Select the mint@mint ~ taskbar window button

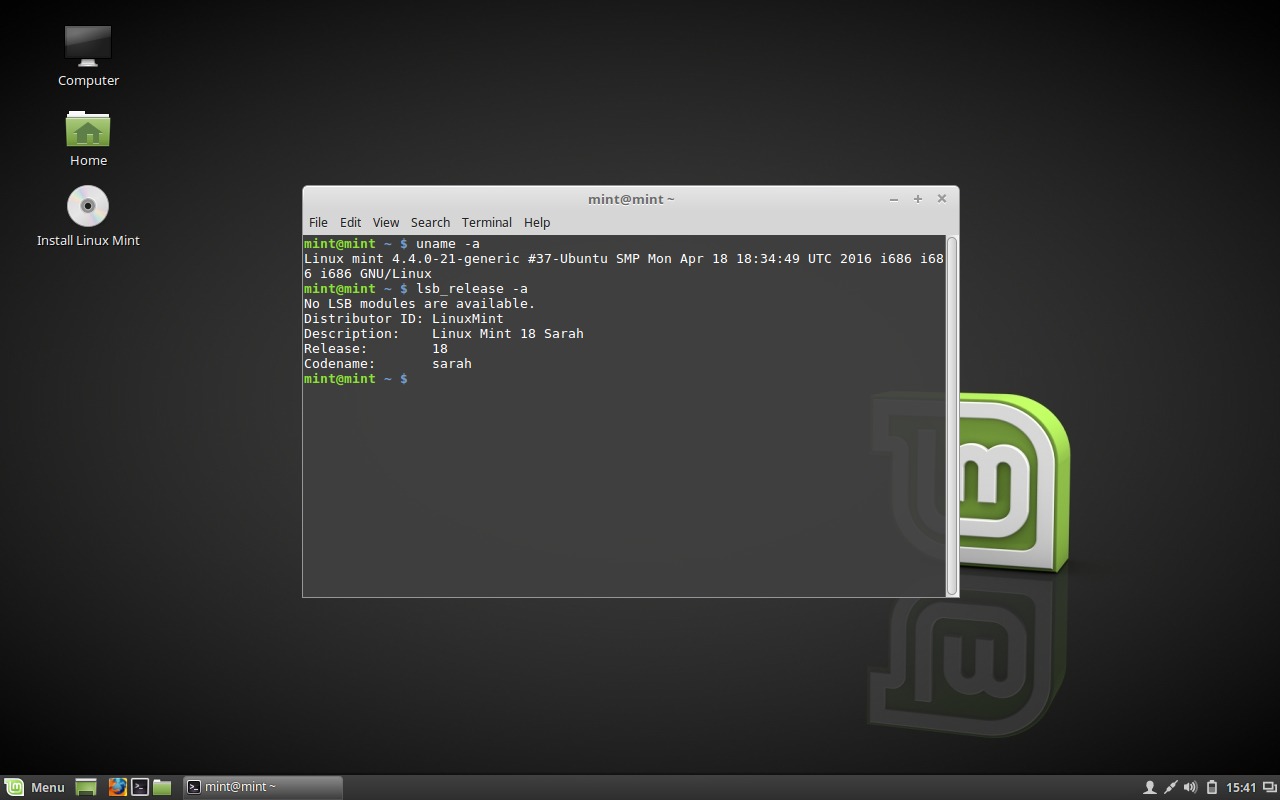coord(263,787)
